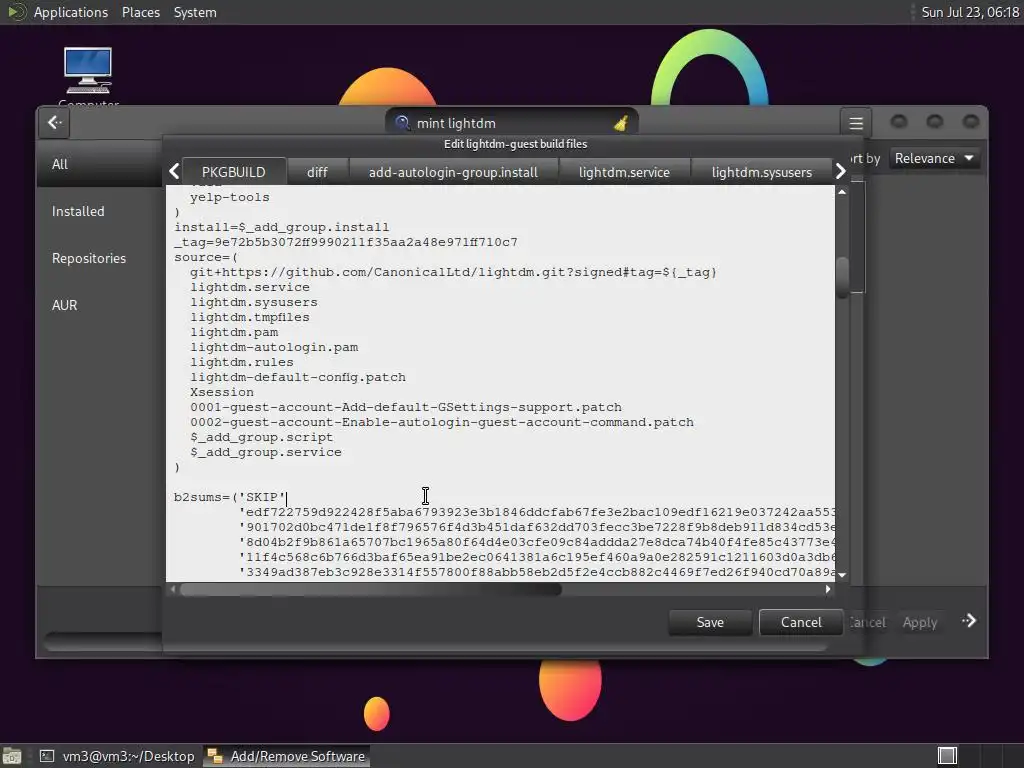Click the vertical scrollbar of the editor
This screenshot has height=768, width=1024.
point(842,278)
